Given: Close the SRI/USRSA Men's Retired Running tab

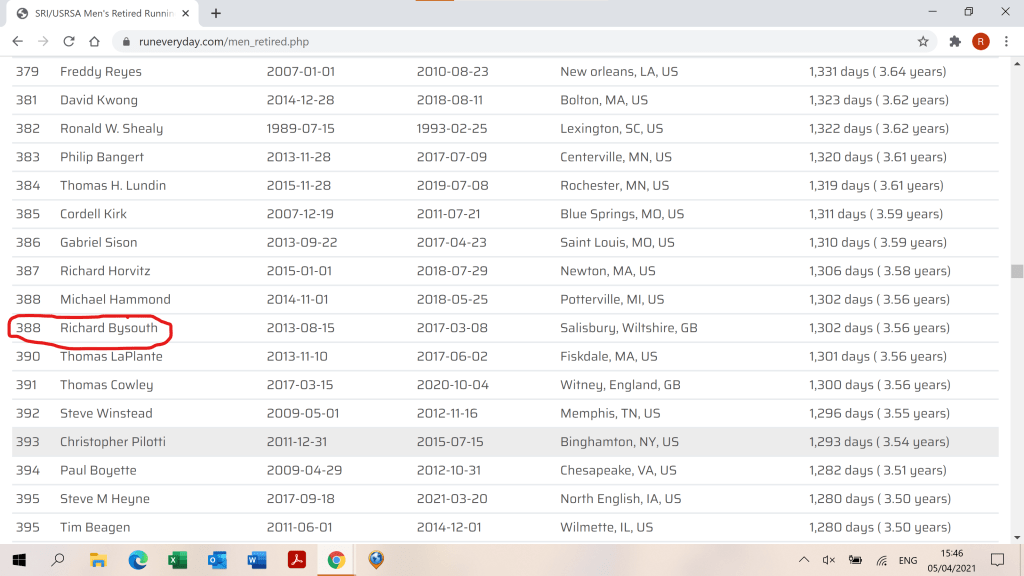Looking at the screenshot, I should click(190, 13).
